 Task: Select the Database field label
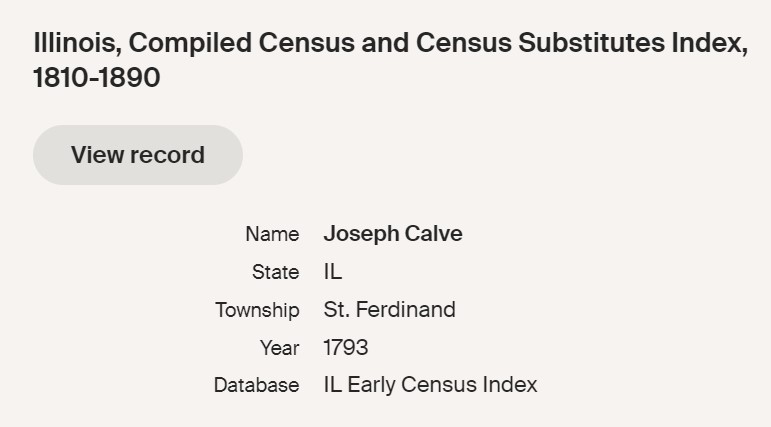[256, 385]
